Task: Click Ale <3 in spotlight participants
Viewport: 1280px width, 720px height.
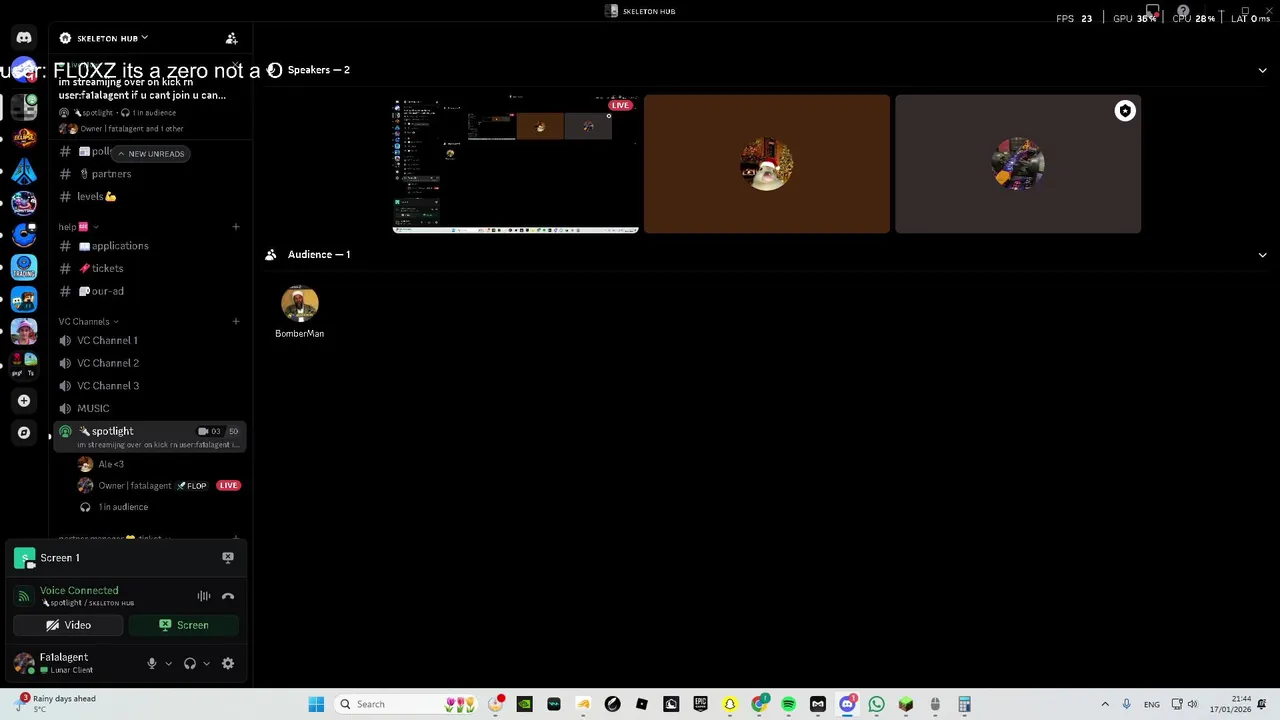Action: click(159, 464)
